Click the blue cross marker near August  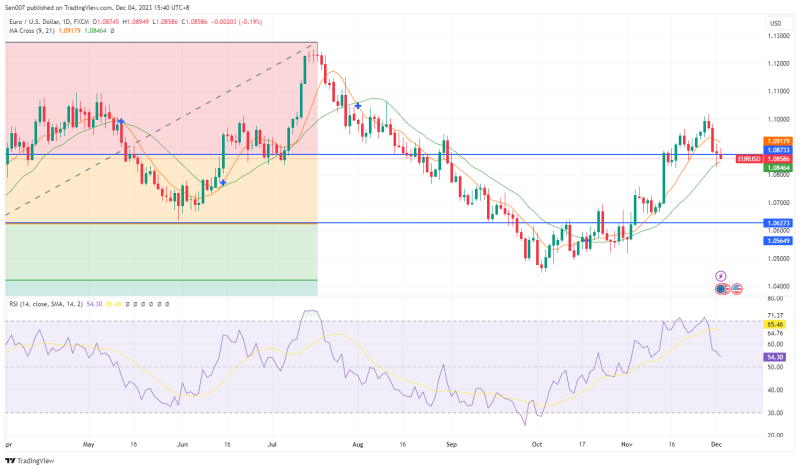click(358, 105)
